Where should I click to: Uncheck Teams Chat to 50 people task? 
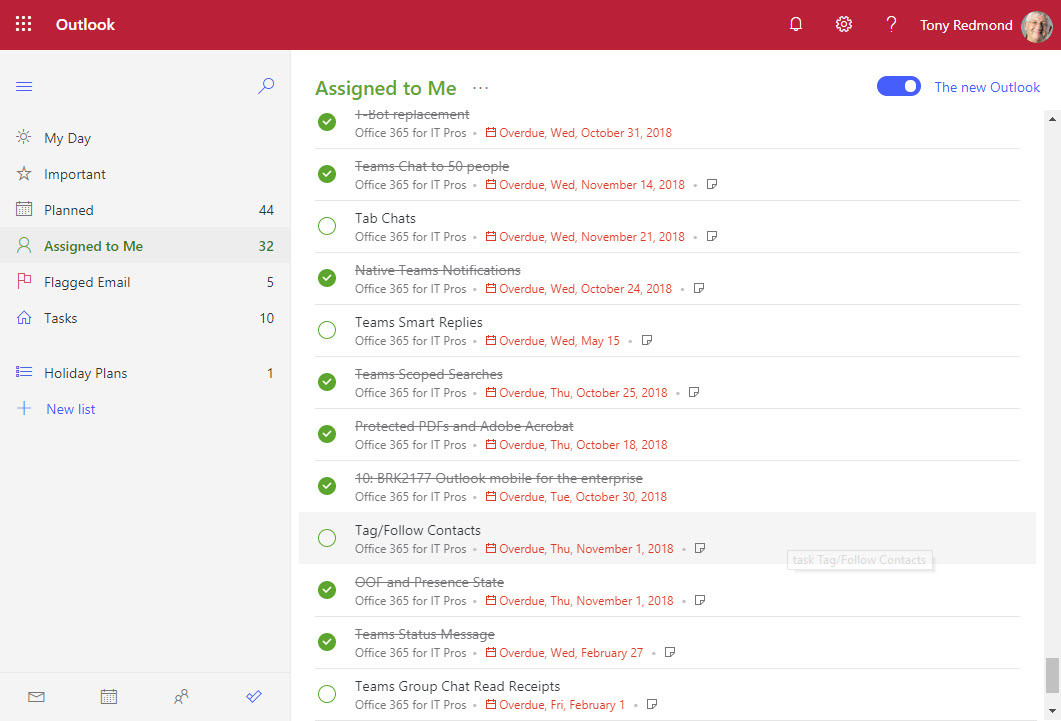coord(327,174)
